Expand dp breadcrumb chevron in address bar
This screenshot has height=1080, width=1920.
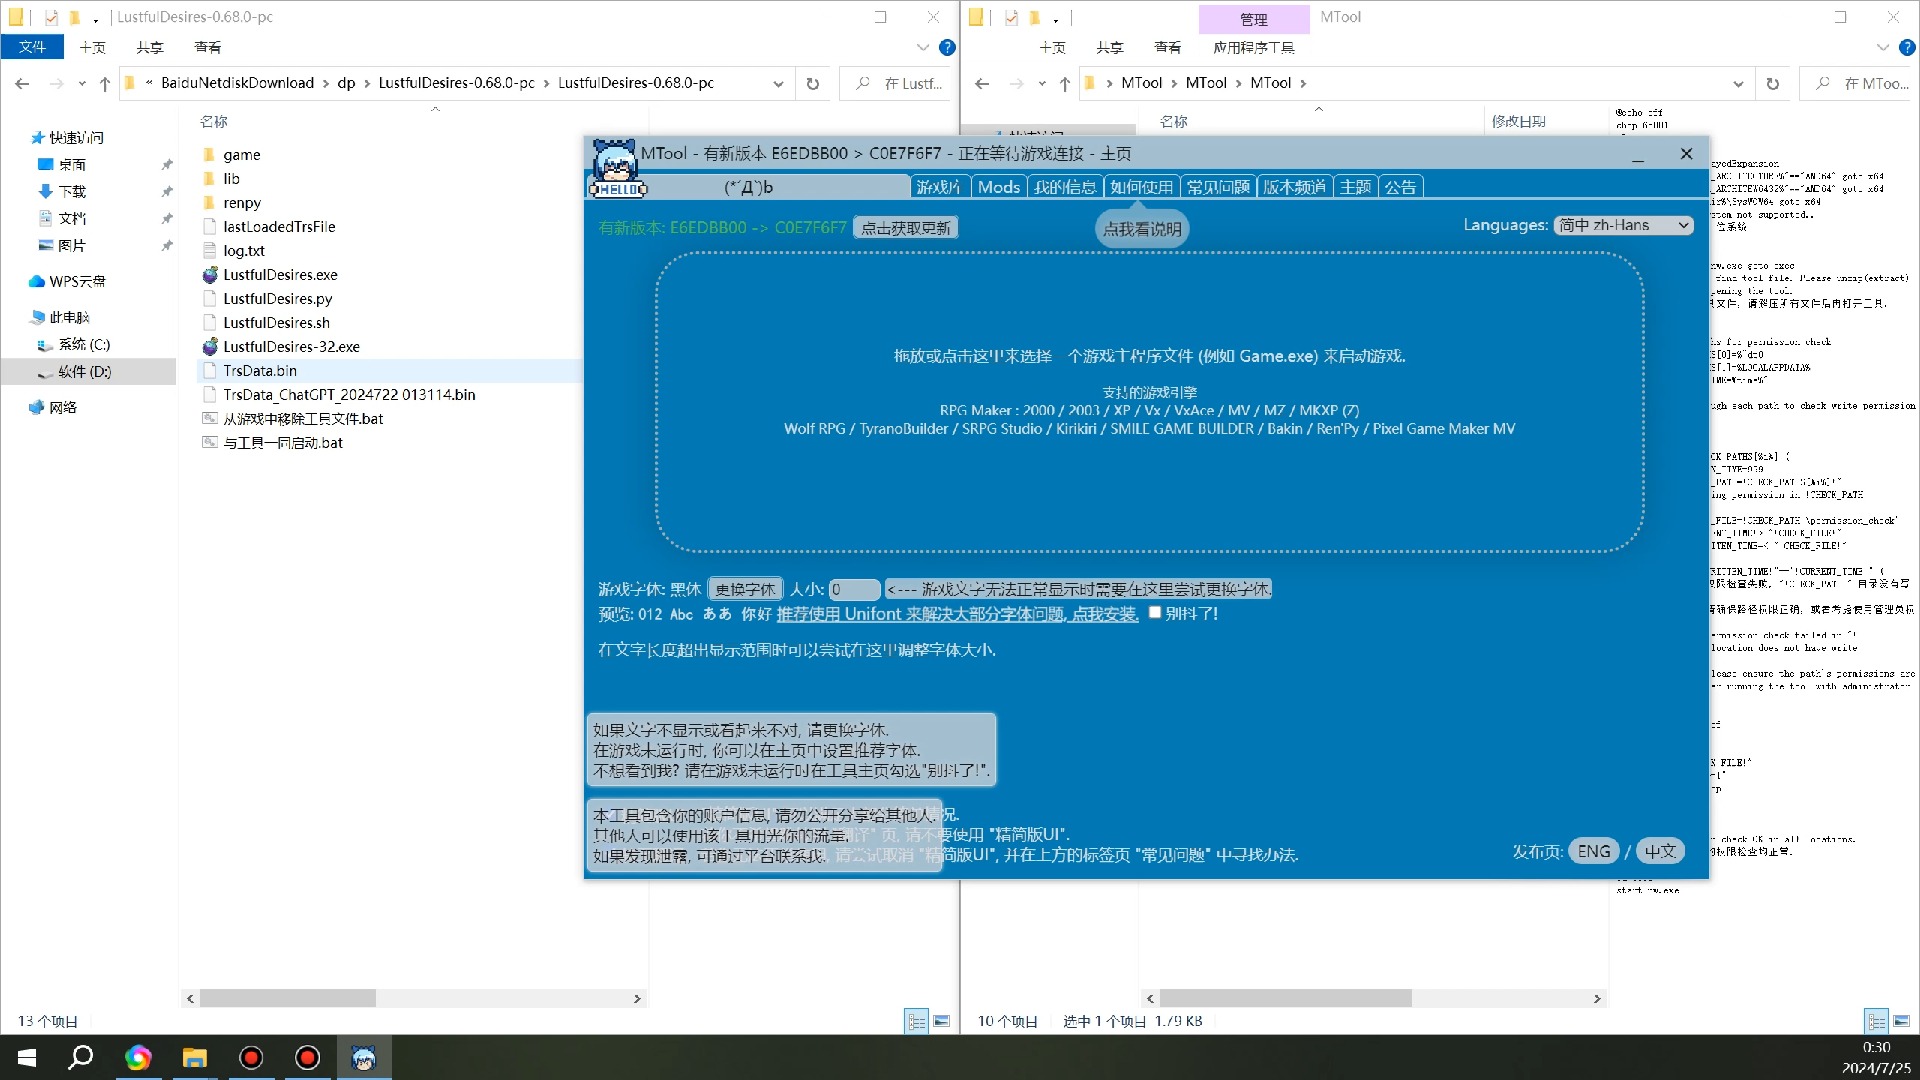point(367,83)
